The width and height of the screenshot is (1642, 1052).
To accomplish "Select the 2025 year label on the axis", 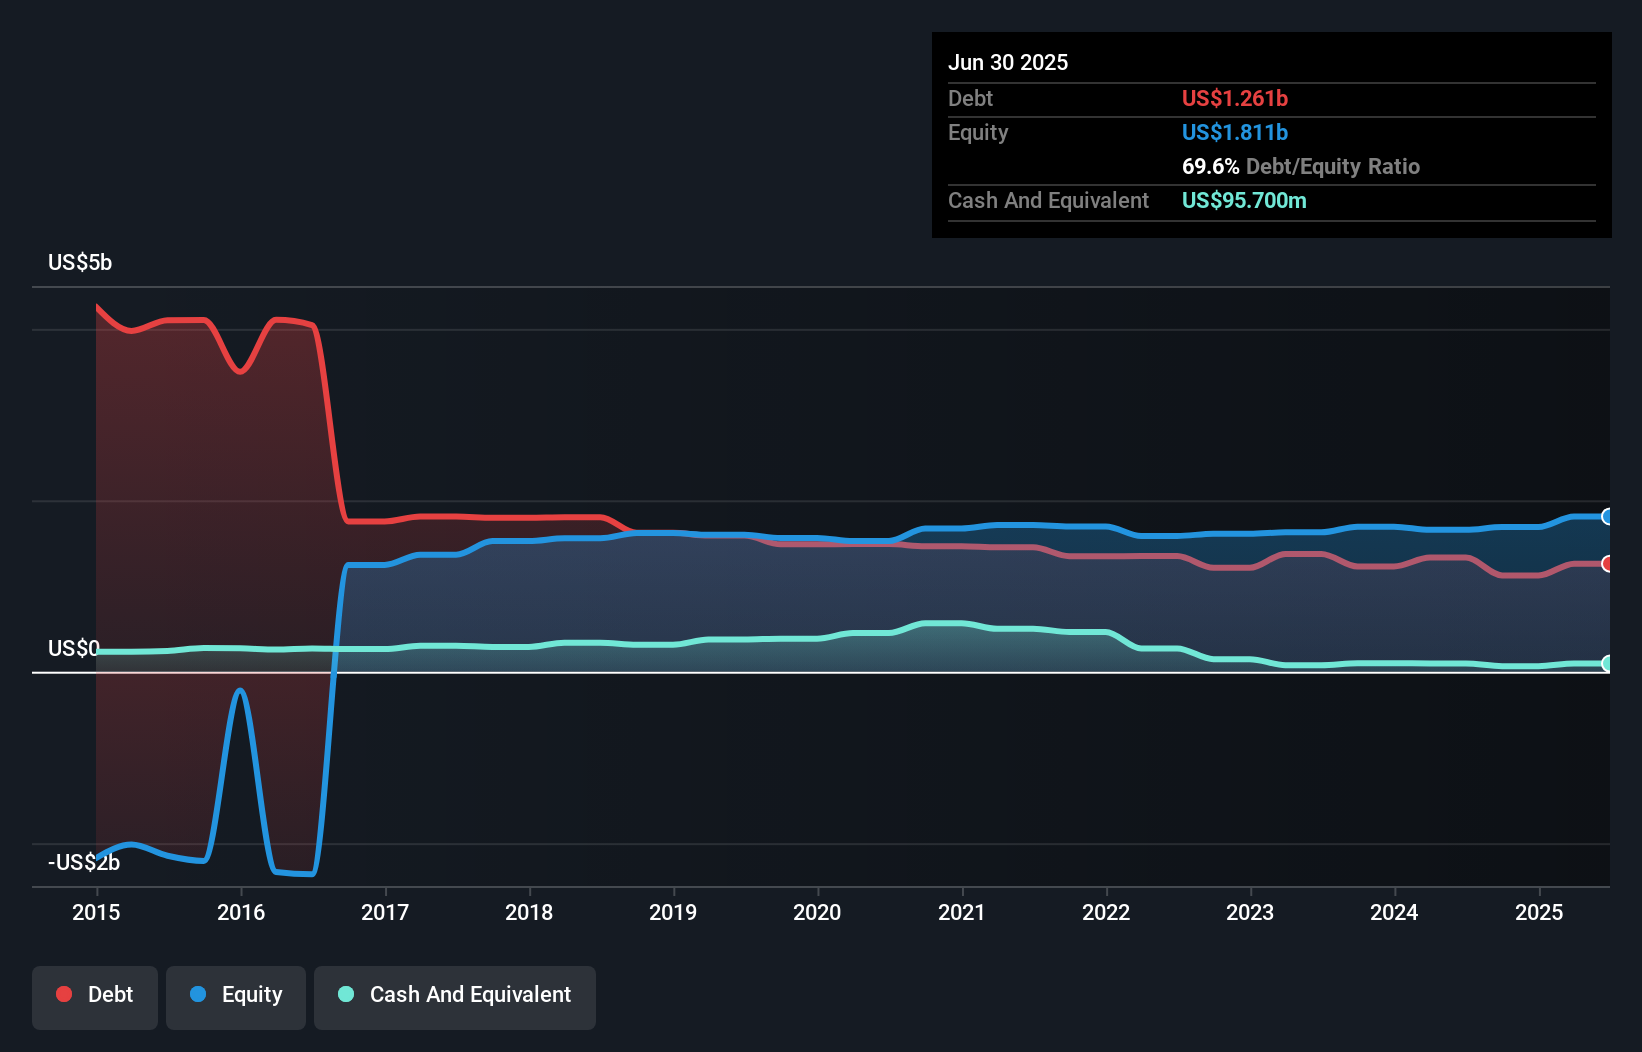I will 1540,912.
